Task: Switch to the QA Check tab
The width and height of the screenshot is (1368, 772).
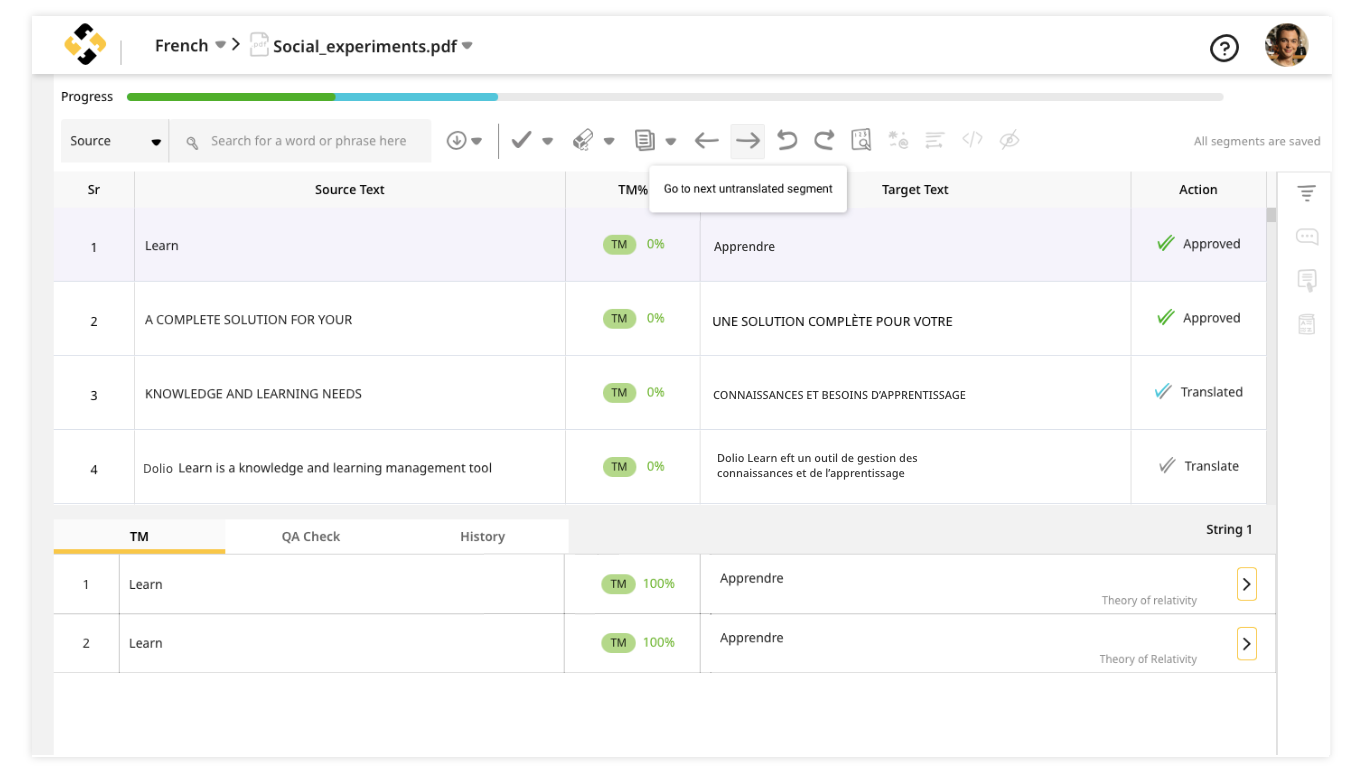Action: pyautogui.click(x=311, y=536)
